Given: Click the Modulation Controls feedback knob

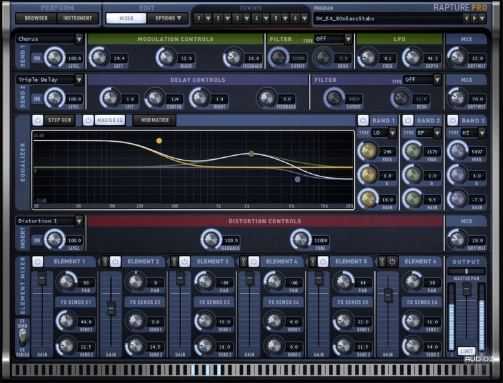Looking at the screenshot, I should (232, 58).
